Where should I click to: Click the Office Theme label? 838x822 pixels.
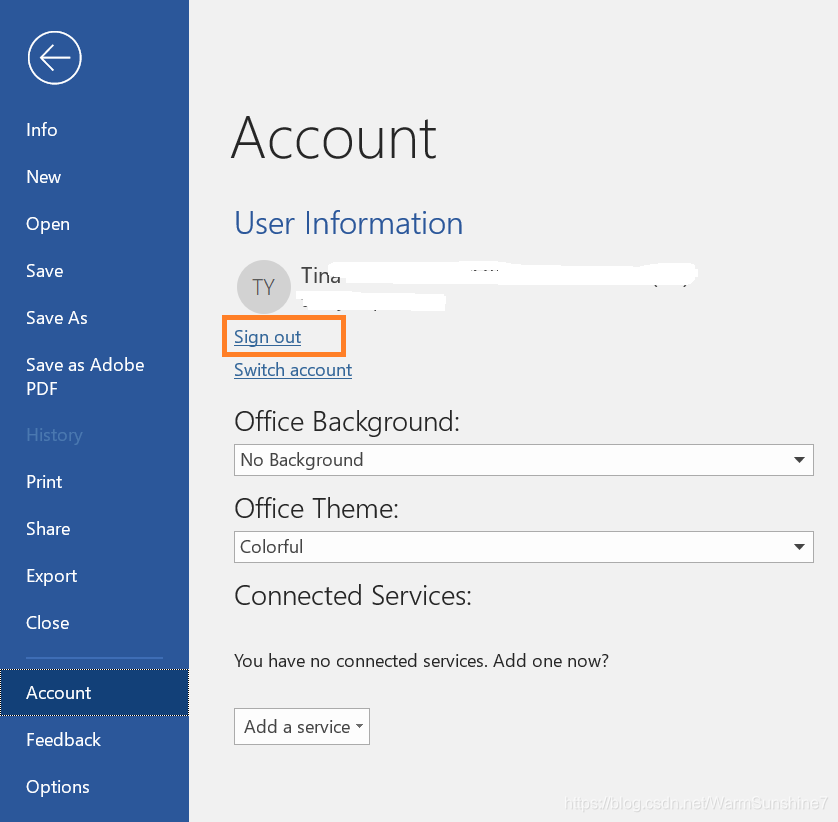click(x=316, y=509)
